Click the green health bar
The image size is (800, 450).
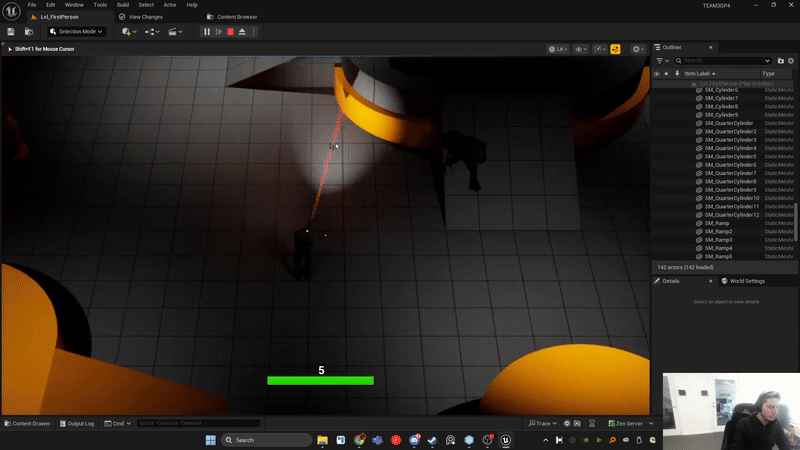pyautogui.click(x=320, y=380)
